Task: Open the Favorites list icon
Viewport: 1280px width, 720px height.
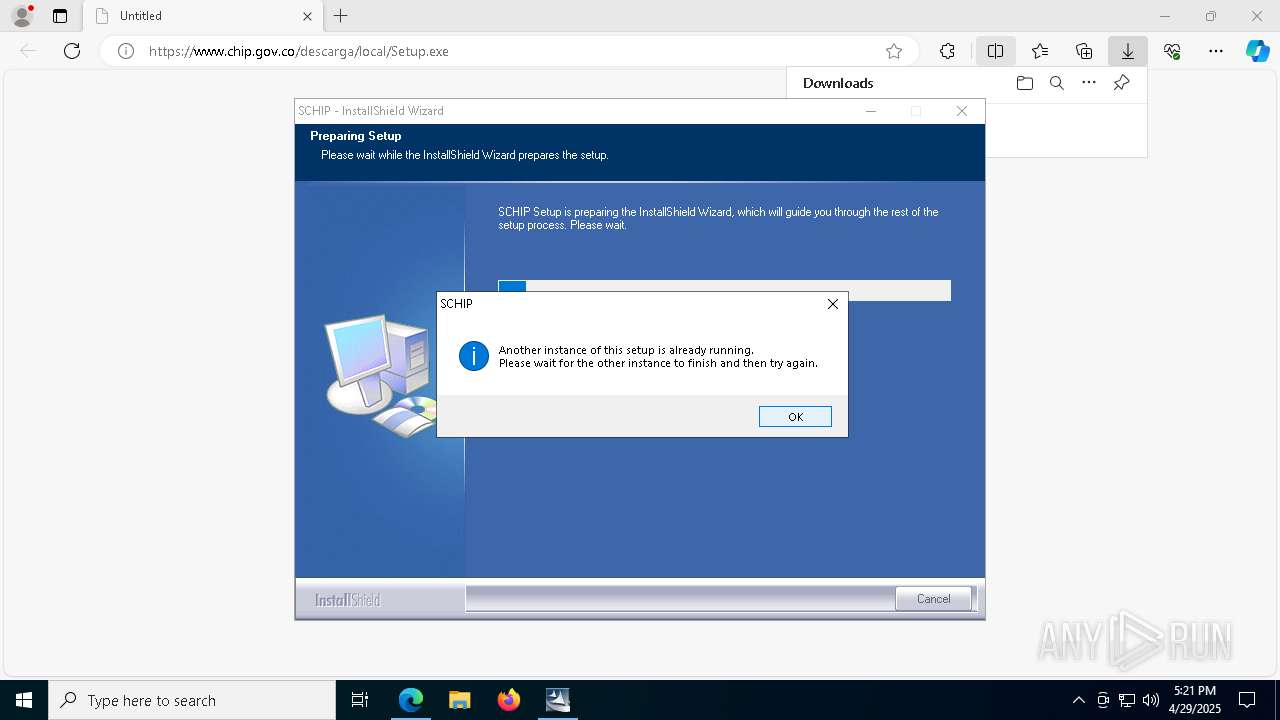Action: pos(1040,51)
